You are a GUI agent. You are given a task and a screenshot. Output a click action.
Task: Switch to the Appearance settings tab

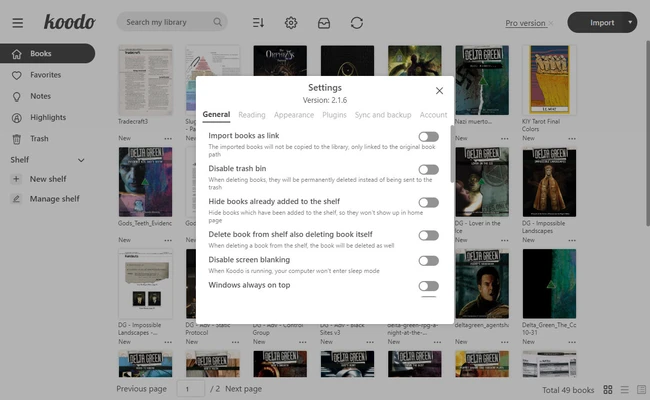[x=294, y=115]
